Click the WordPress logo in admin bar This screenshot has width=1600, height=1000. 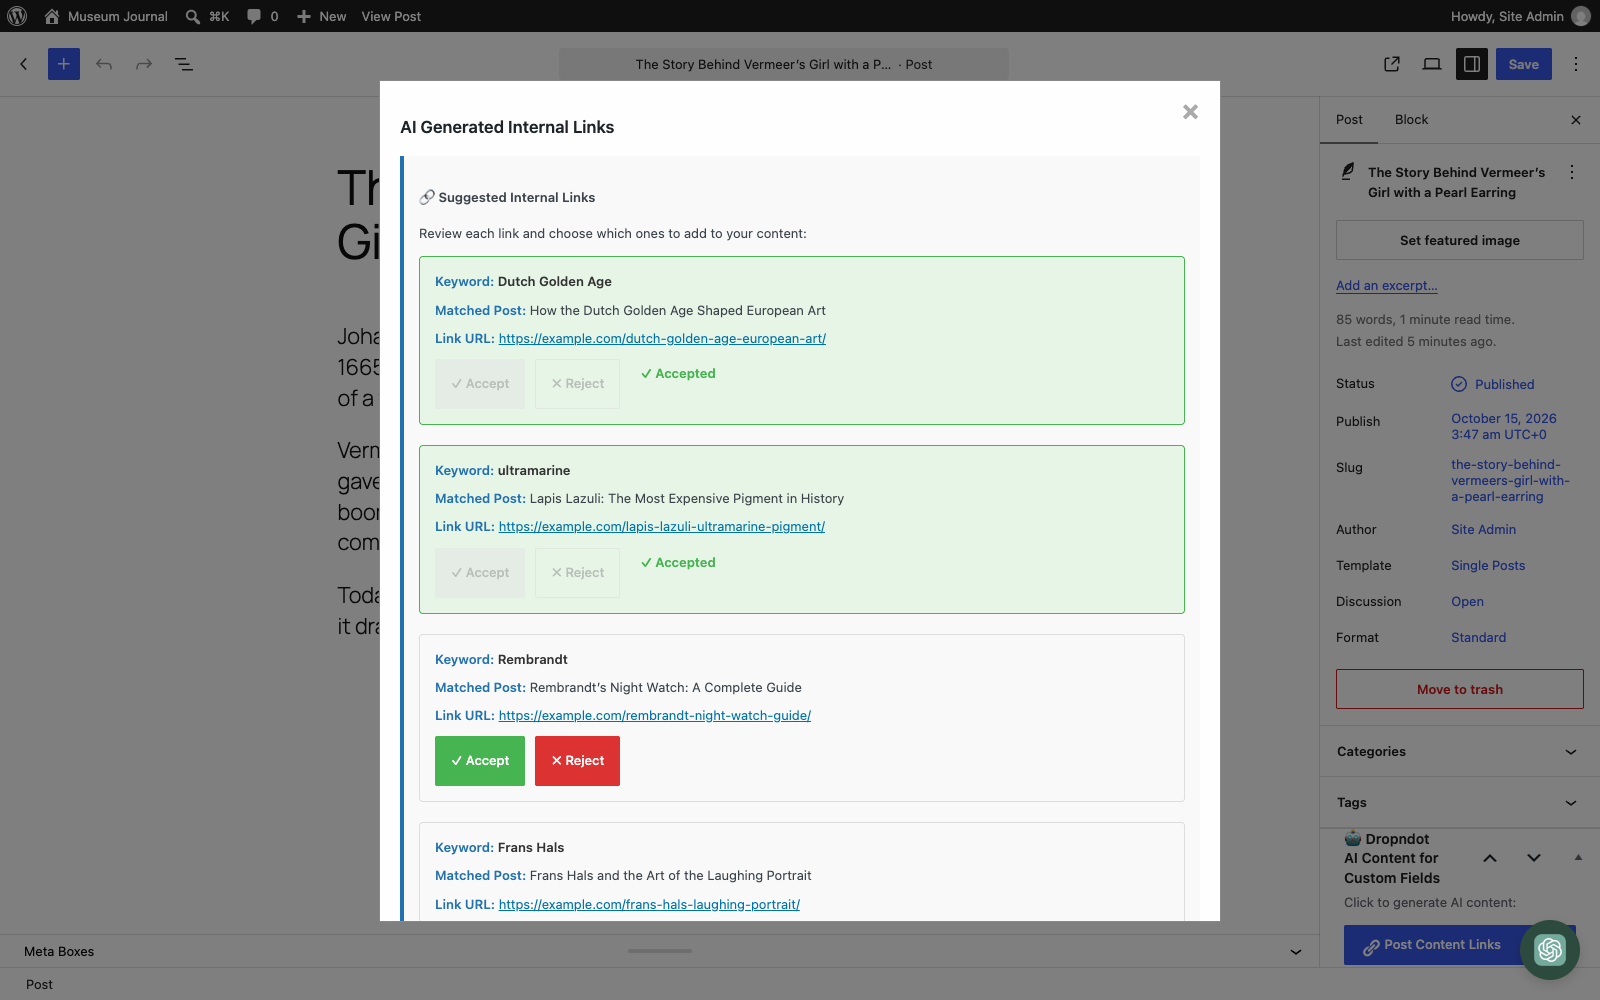[17, 16]
